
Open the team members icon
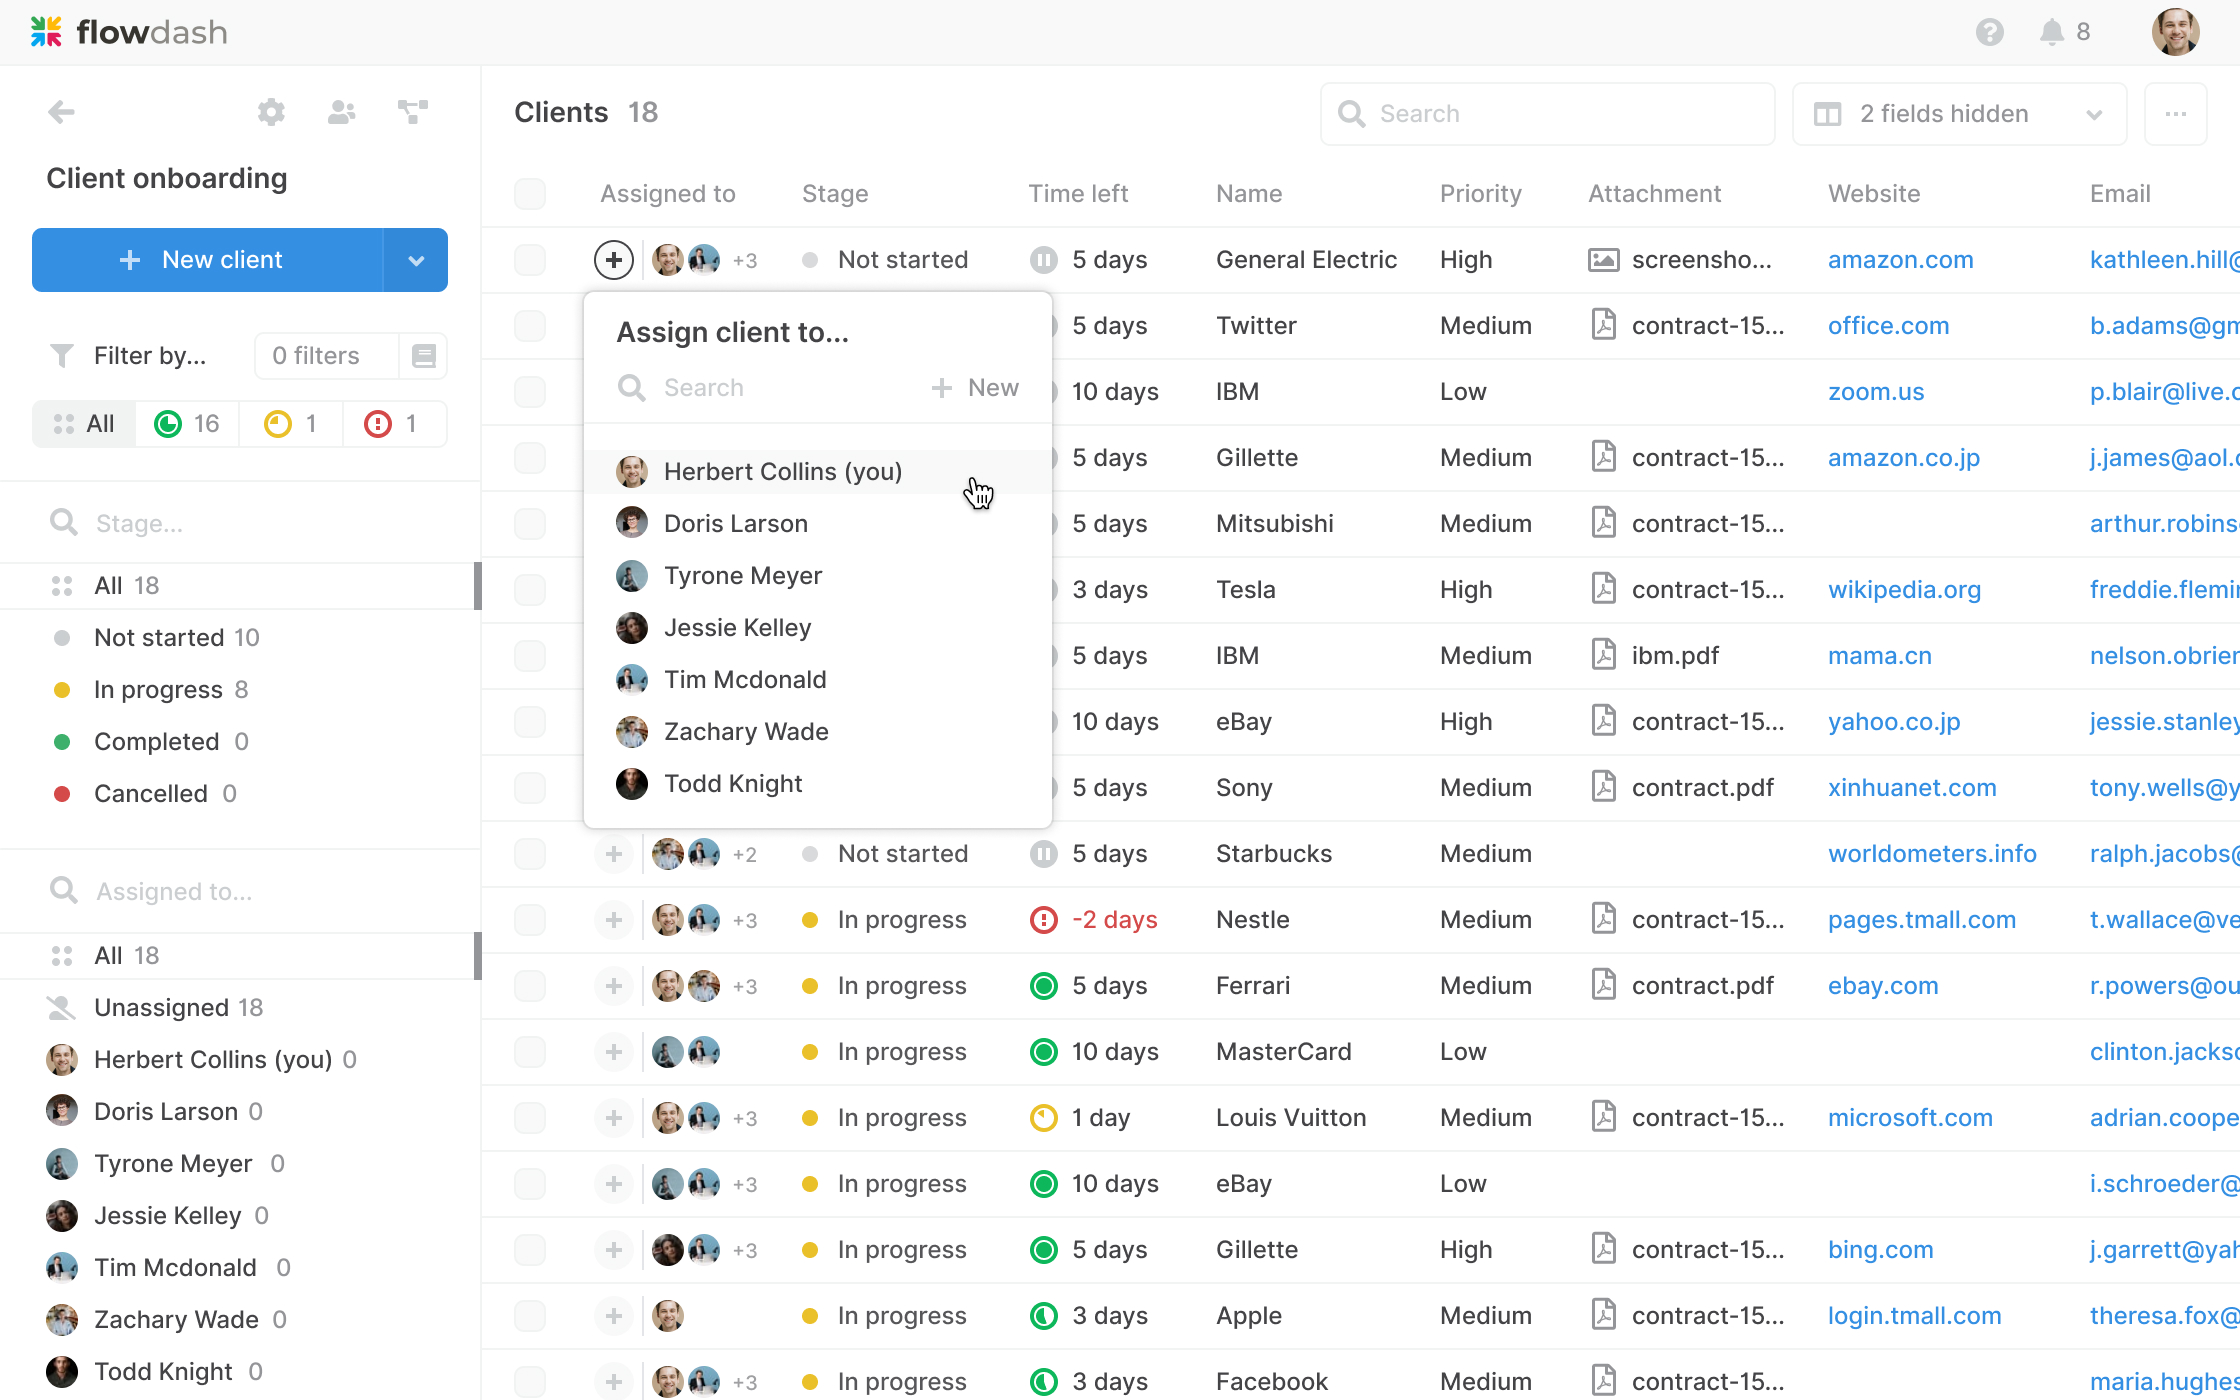[342, 112]
